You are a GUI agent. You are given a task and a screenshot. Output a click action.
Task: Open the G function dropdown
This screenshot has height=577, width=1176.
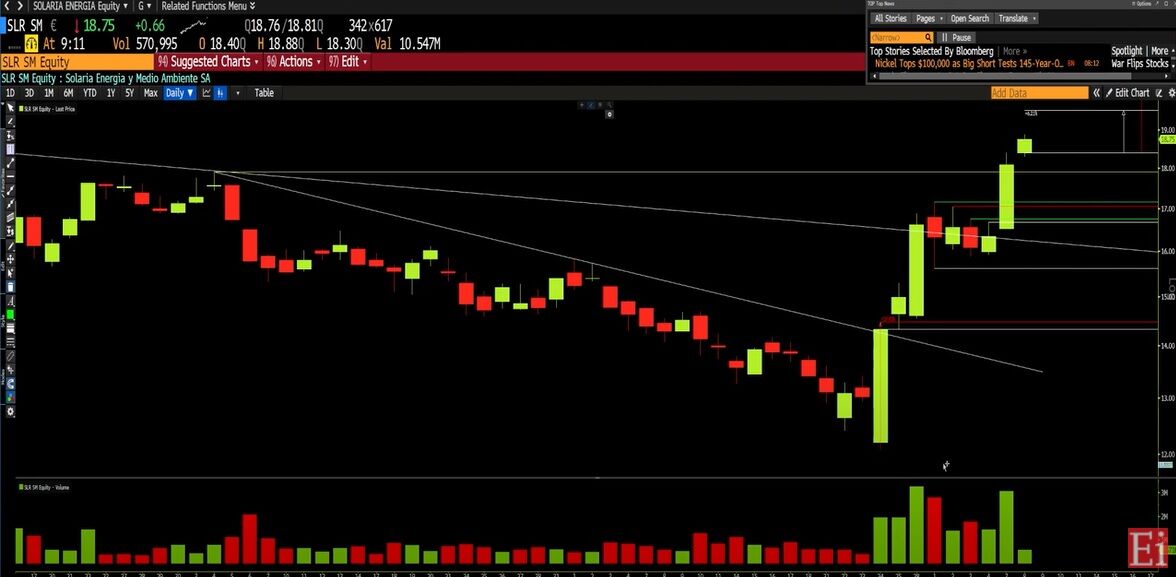click(x=144, y=5)
